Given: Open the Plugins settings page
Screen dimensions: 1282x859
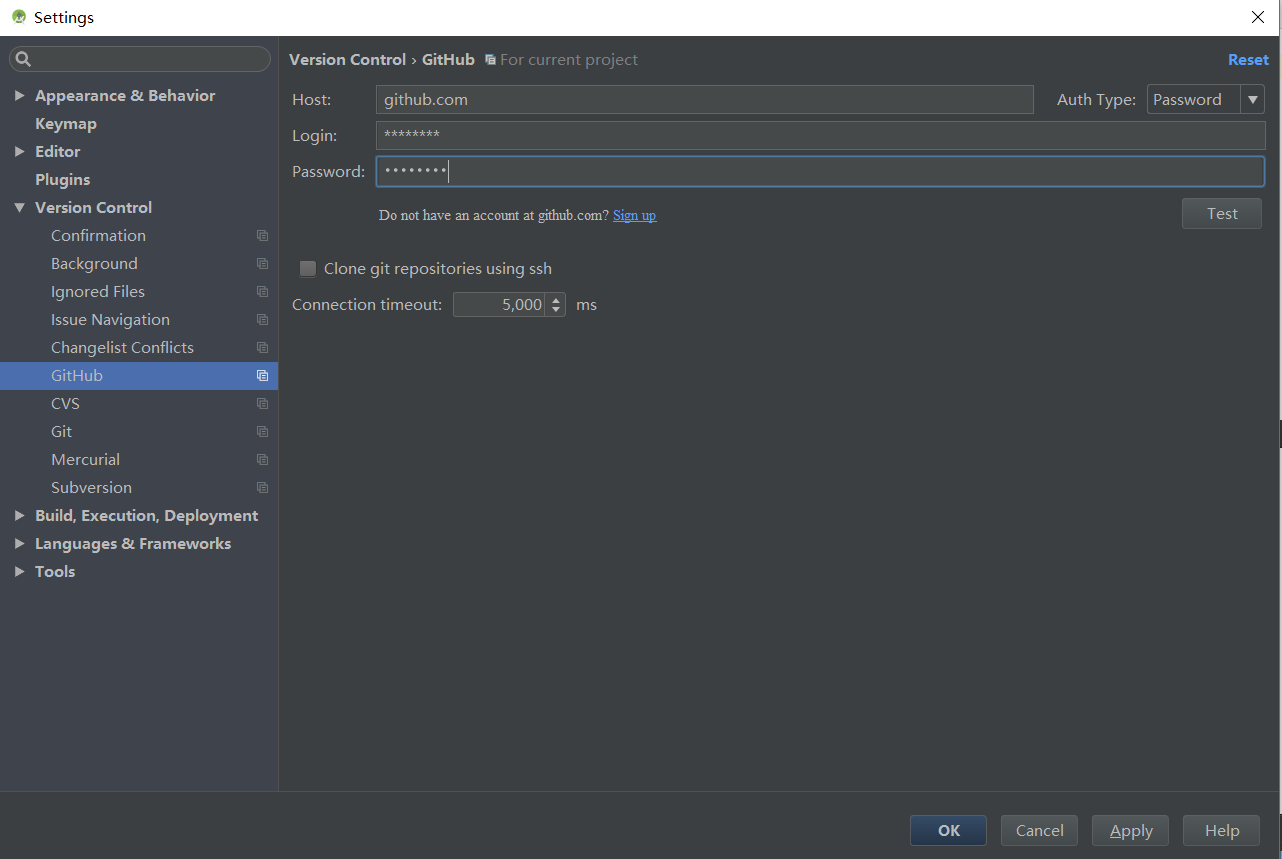Looking at the screenshot, I should 63,180.
